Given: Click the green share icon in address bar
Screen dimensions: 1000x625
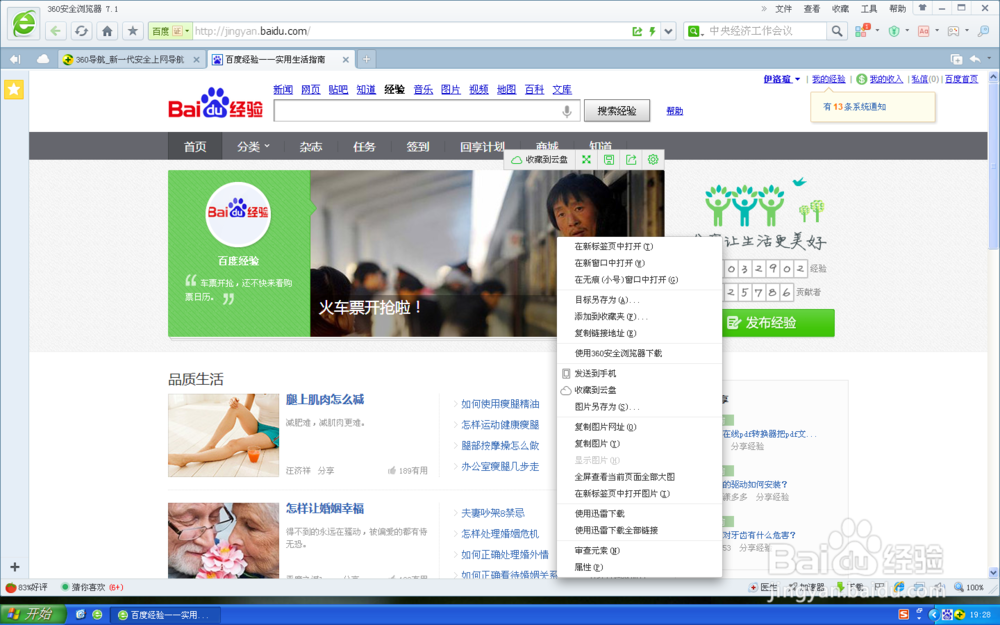Looking at the screenshot, I should 636,31.
